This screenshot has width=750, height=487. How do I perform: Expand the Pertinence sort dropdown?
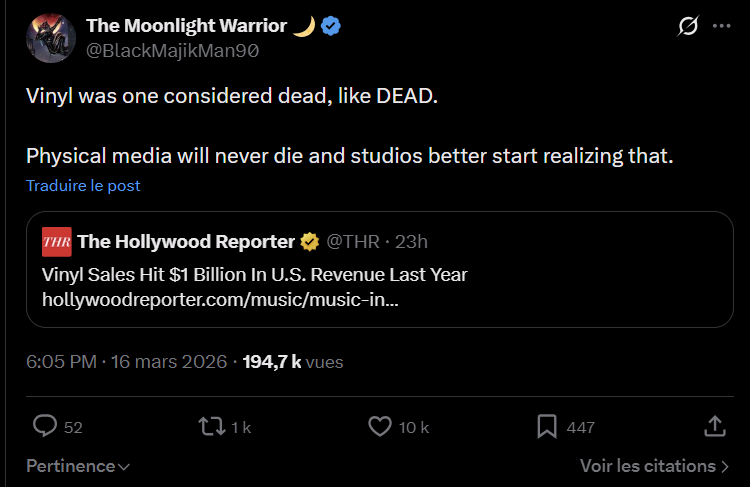pyautogui.click(x=78, y=466)
